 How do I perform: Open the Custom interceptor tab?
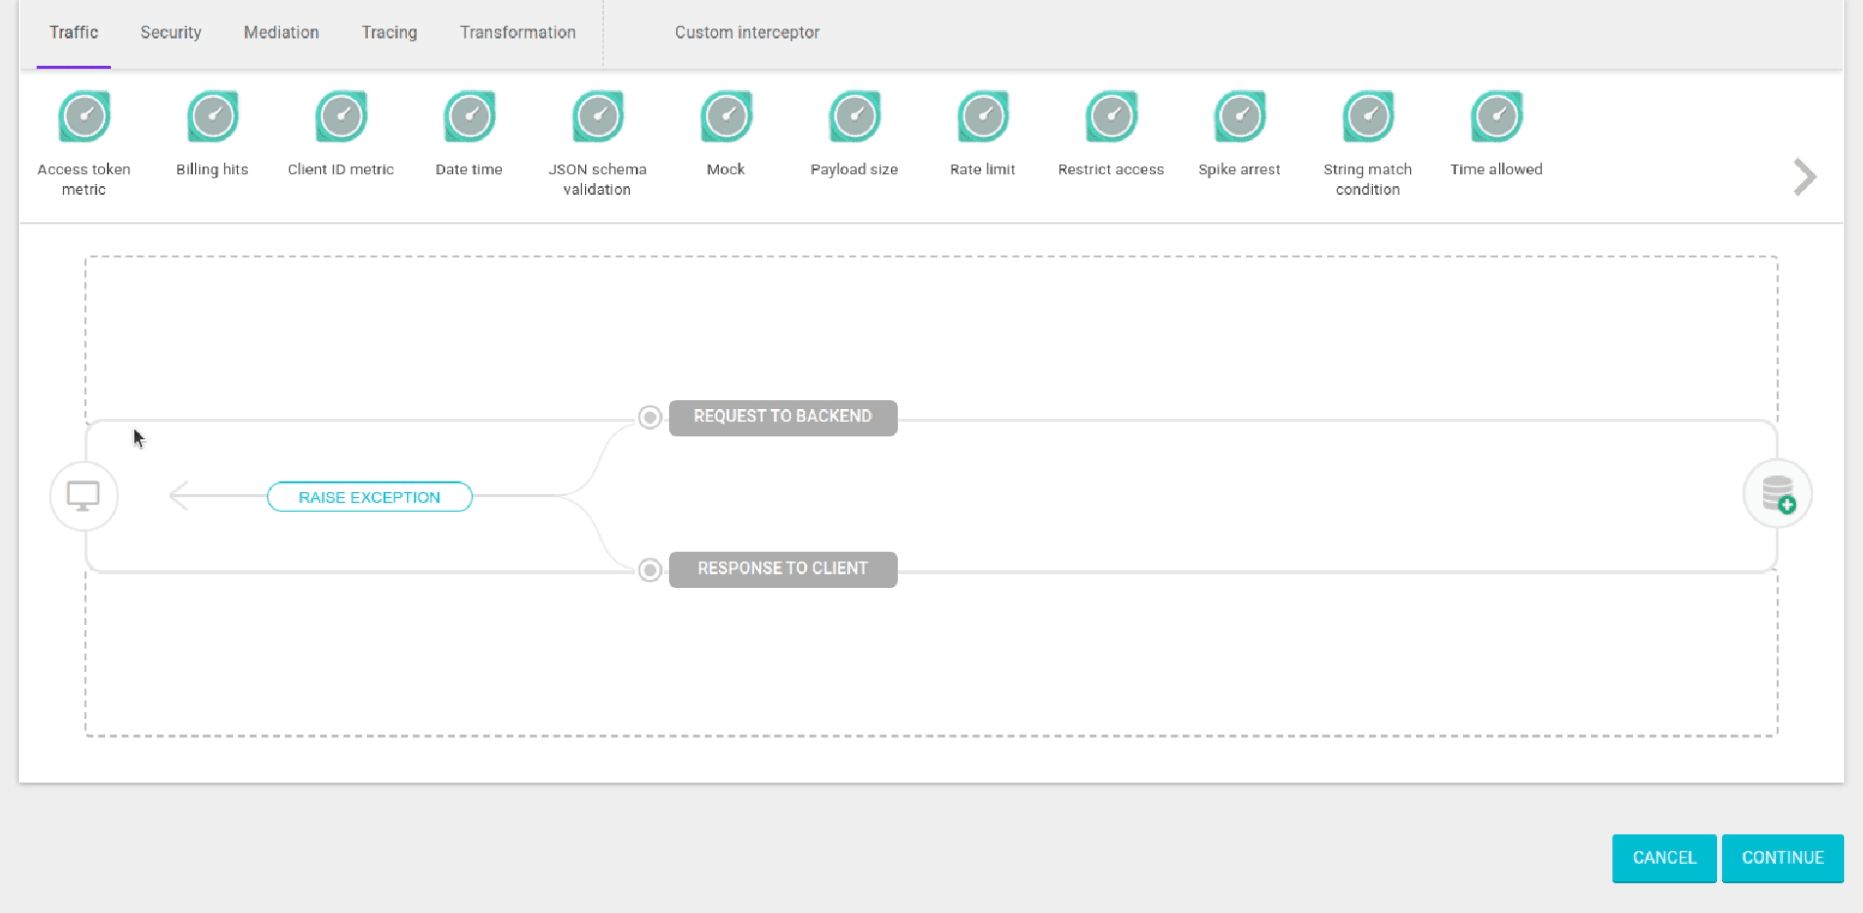[746, 33]
